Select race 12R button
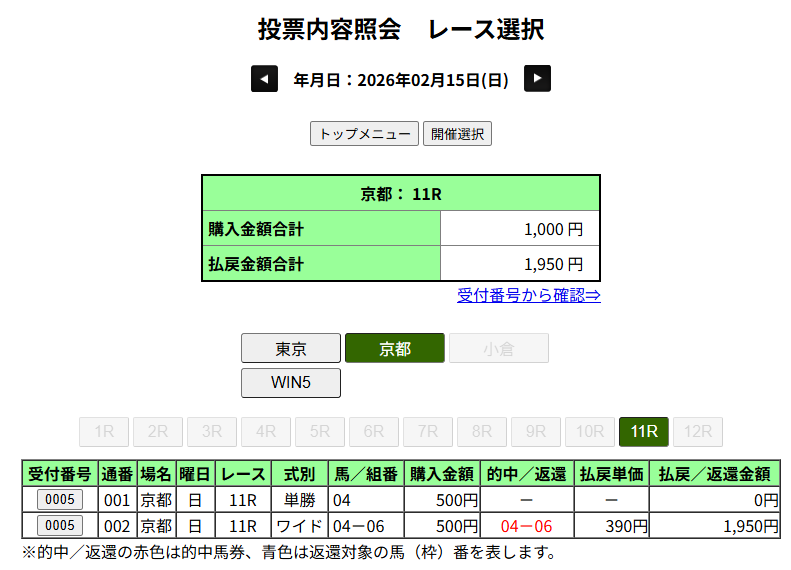This screenshot has height=570, width=791. (697, 432)
